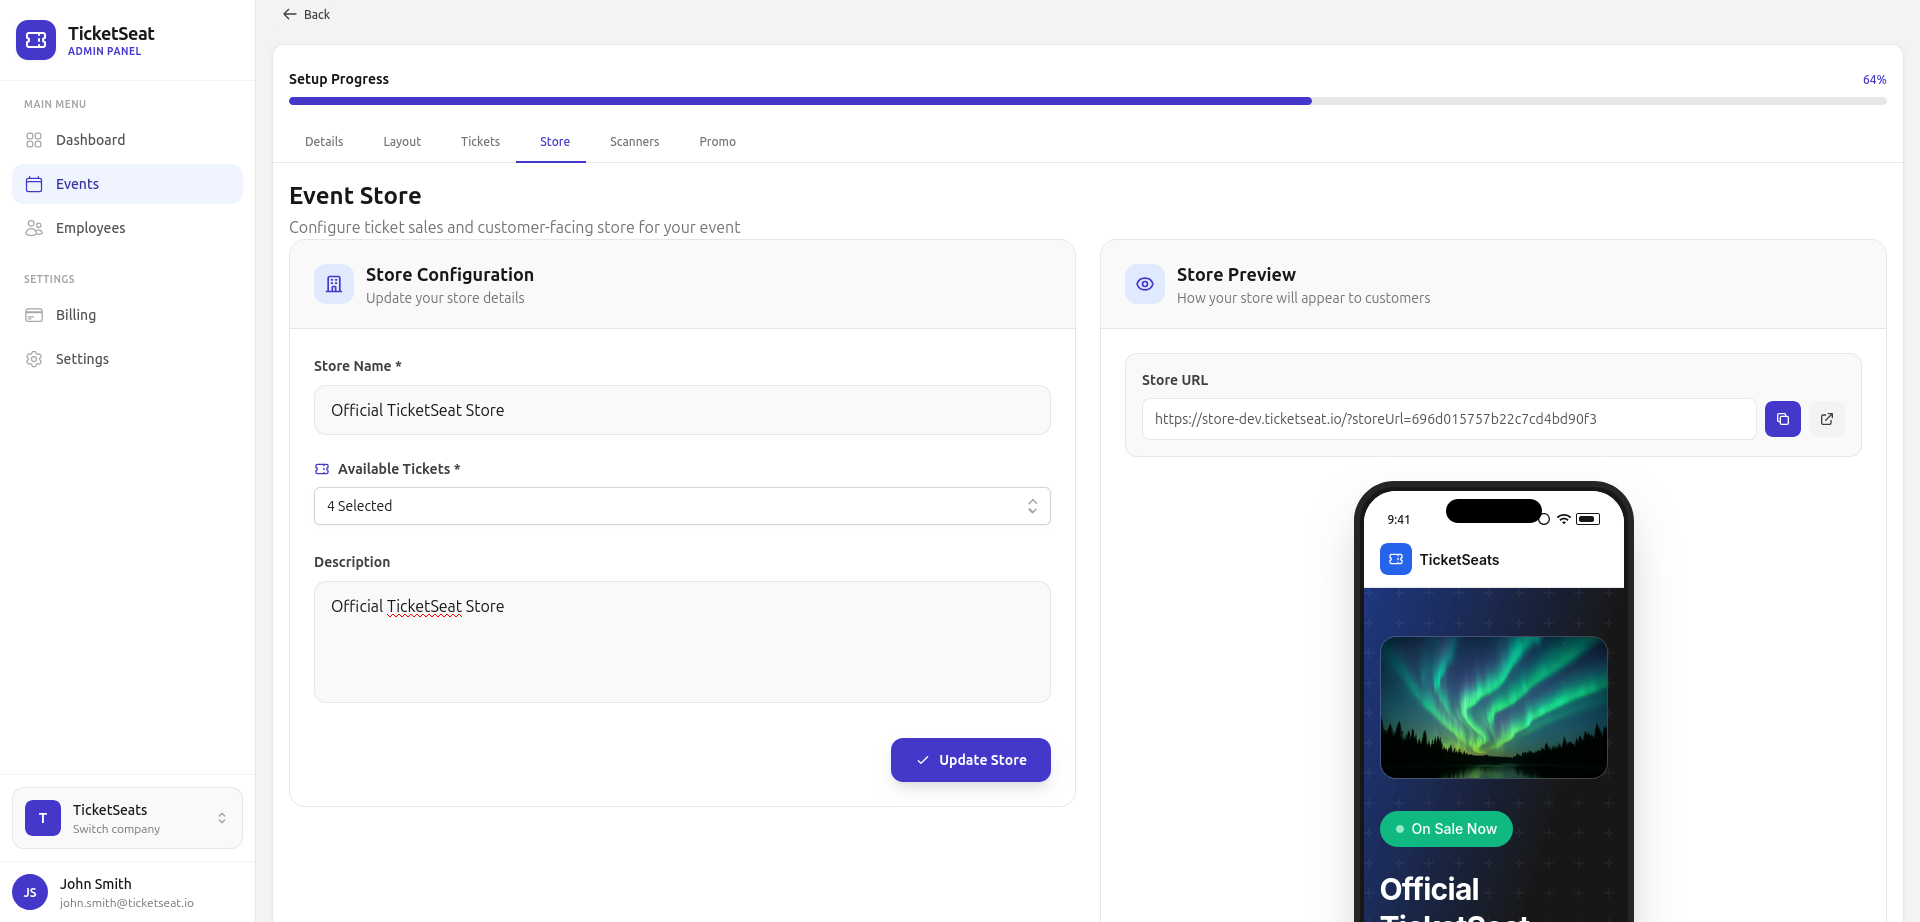
Task: Go to Events in sidebar
Action: pyautogui.click(x=127, y=184)
